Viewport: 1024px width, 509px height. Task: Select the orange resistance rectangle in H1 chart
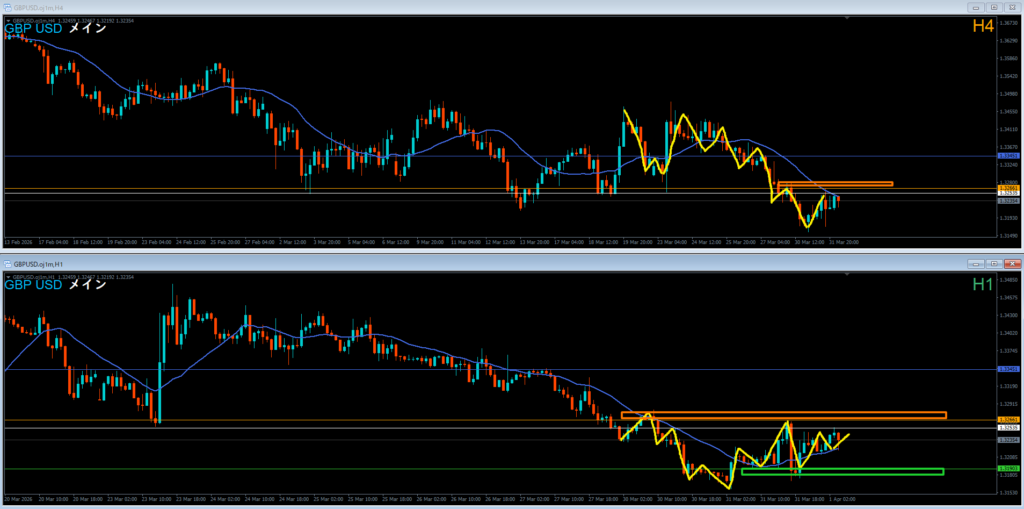click(x=782, y=415)
